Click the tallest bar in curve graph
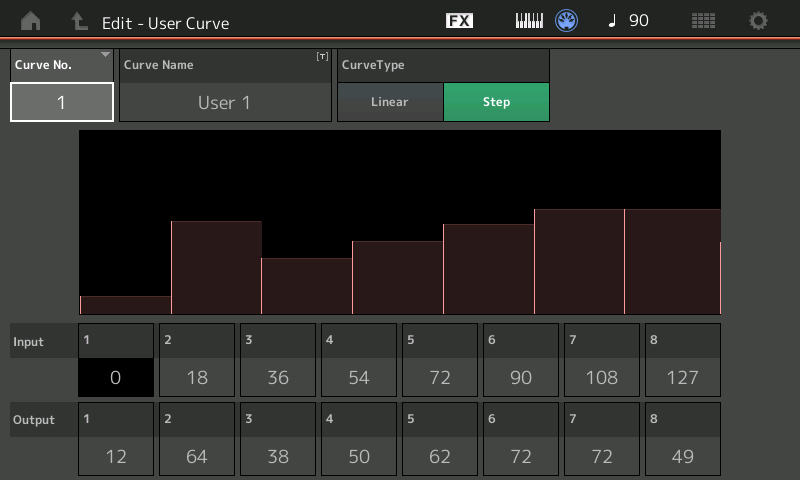The width and height of the screenshot is (800, 480). (579, 262)
